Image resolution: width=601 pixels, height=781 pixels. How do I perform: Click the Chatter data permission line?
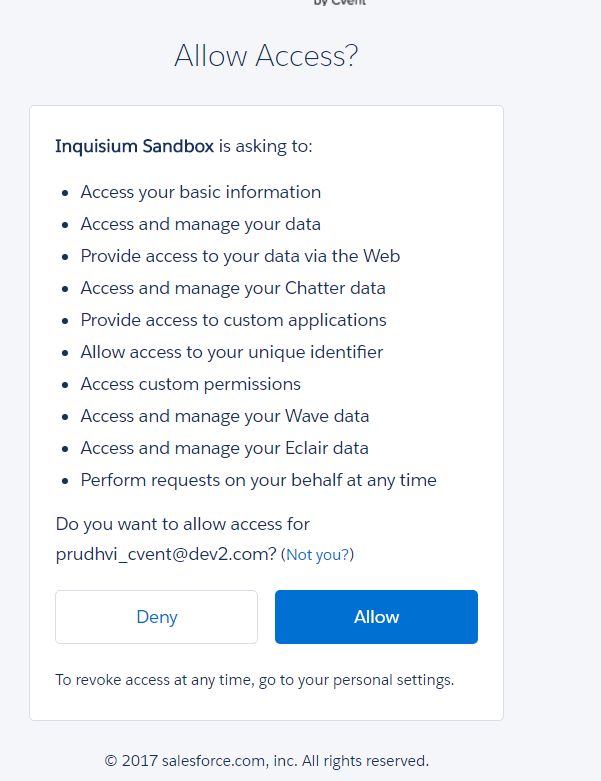pos(232,288)
